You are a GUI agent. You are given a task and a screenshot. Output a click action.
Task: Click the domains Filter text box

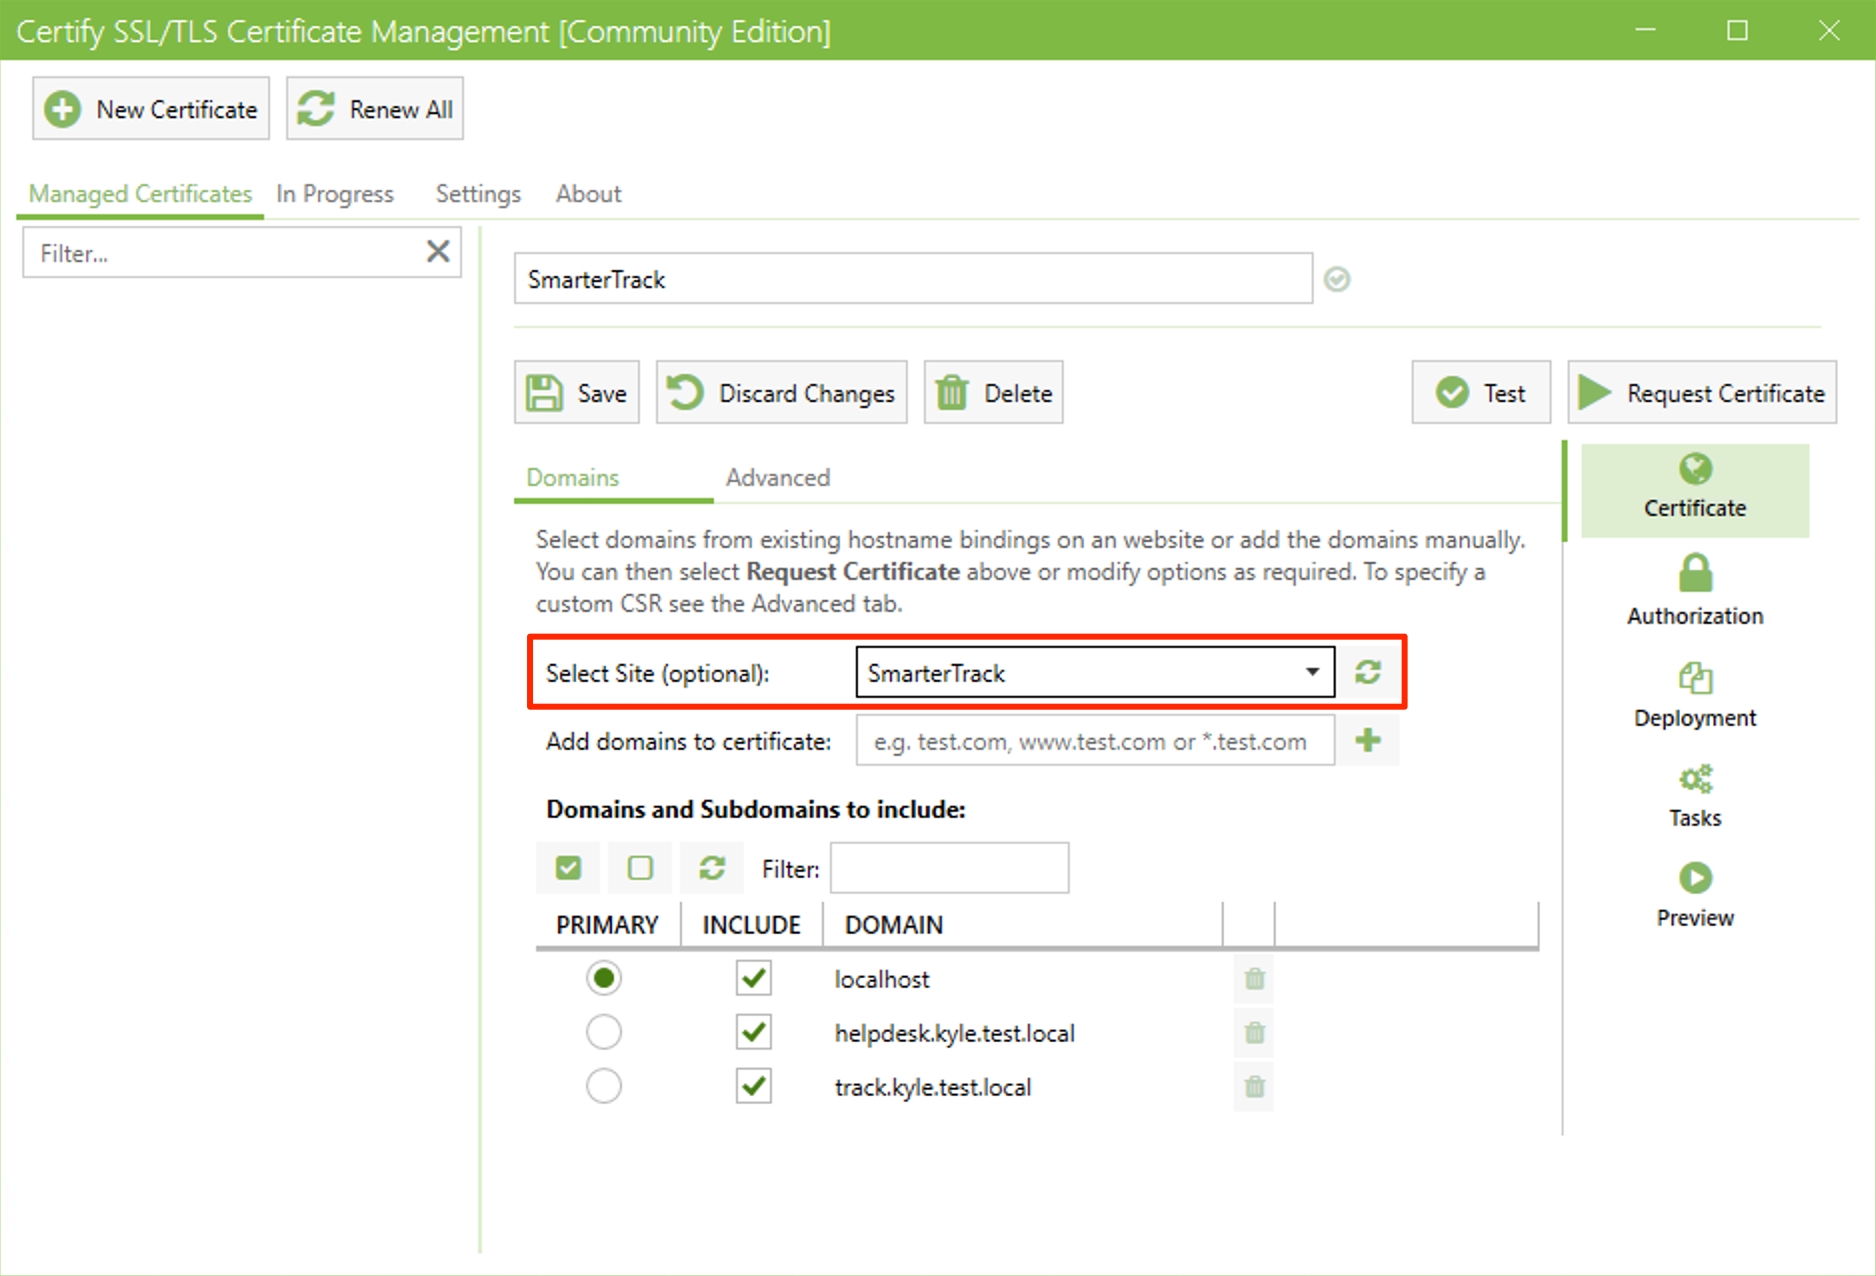click(949, 867)
